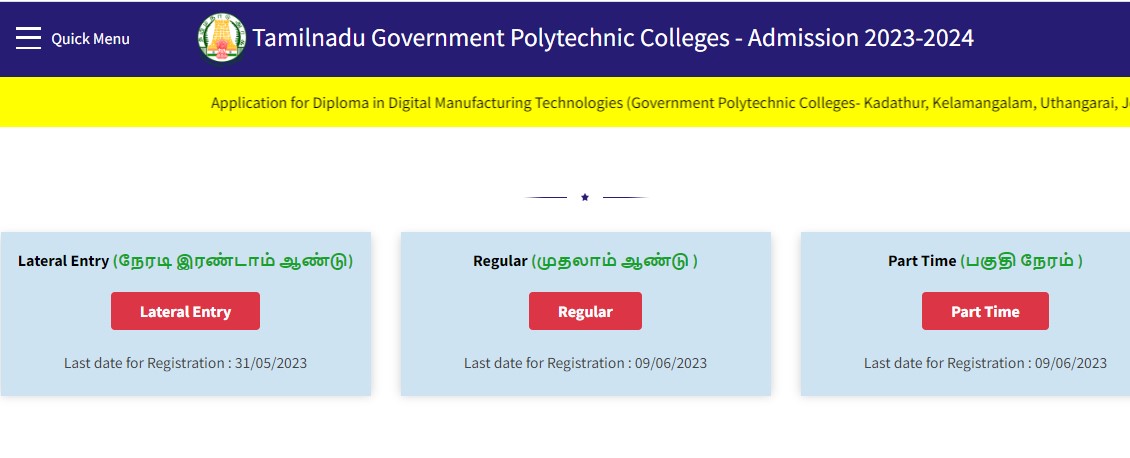The height and width of the screenshot is (458, 1130).
Task: Click the Tamilnadu Government Polytechnic Colleges title
Action: (490, 38)
